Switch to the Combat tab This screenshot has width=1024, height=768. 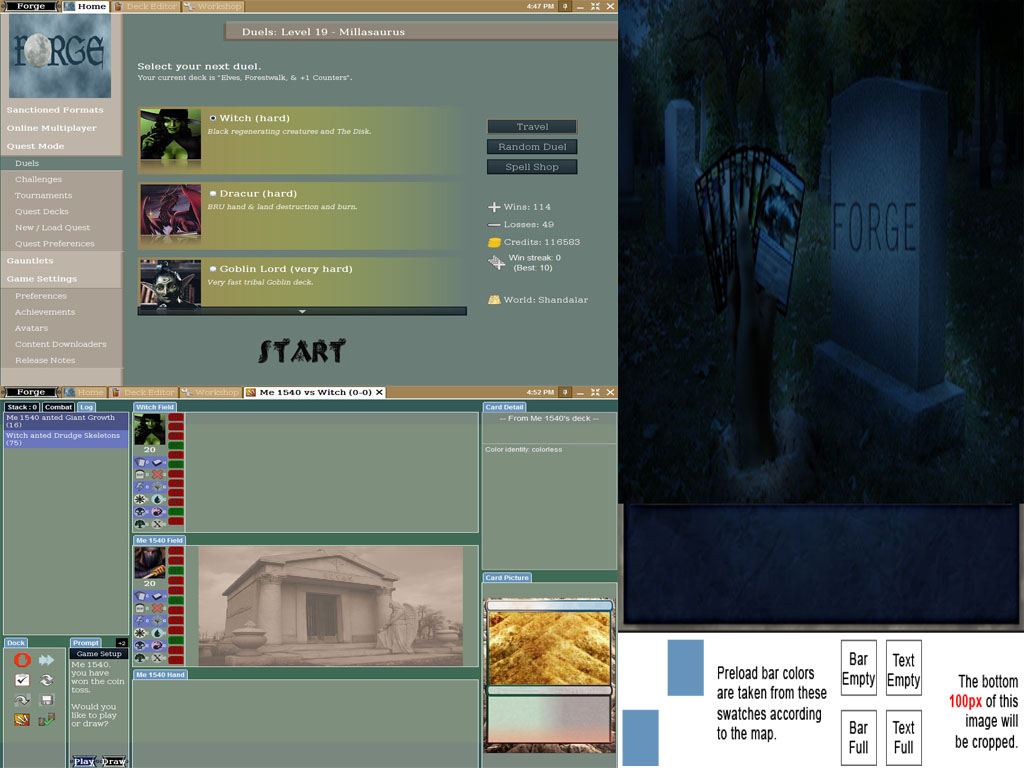(x=58, y=407)
